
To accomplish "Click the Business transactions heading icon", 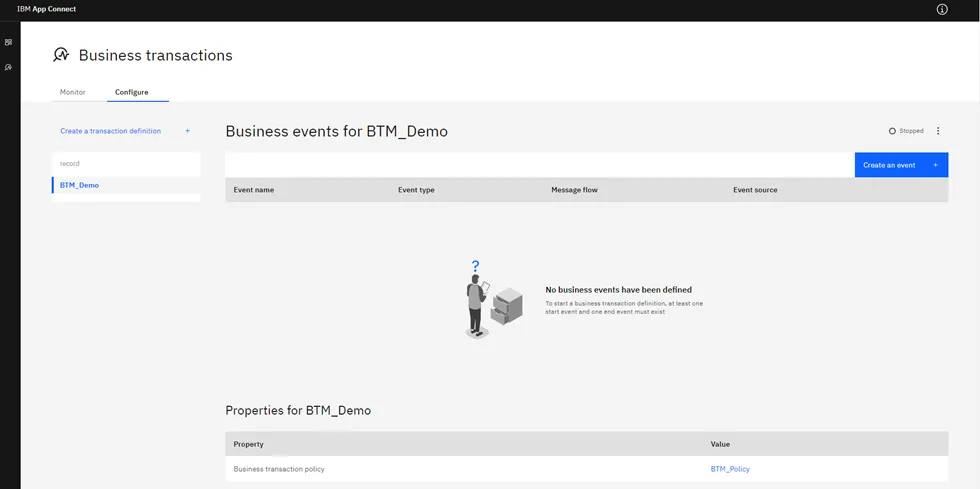I will [61, 55].
